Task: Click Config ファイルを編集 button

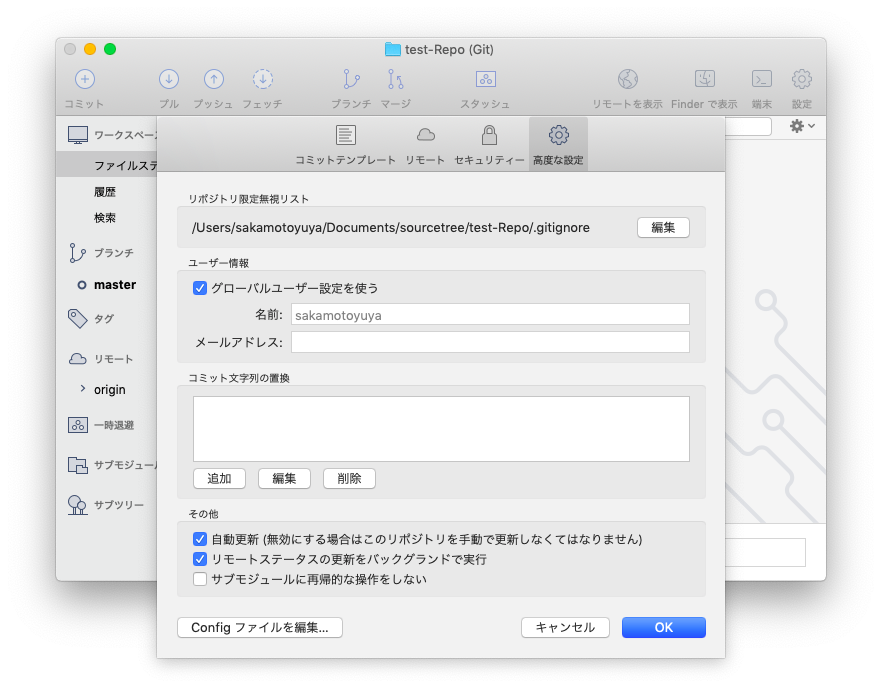Action: pyautogui.click(x=259, y=628)
